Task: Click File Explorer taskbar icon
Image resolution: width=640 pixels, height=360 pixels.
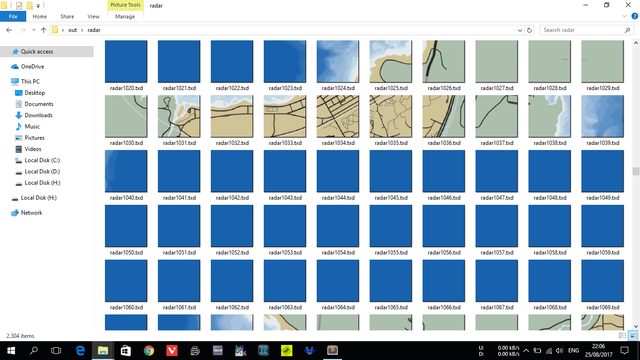Action: [103, 351]
